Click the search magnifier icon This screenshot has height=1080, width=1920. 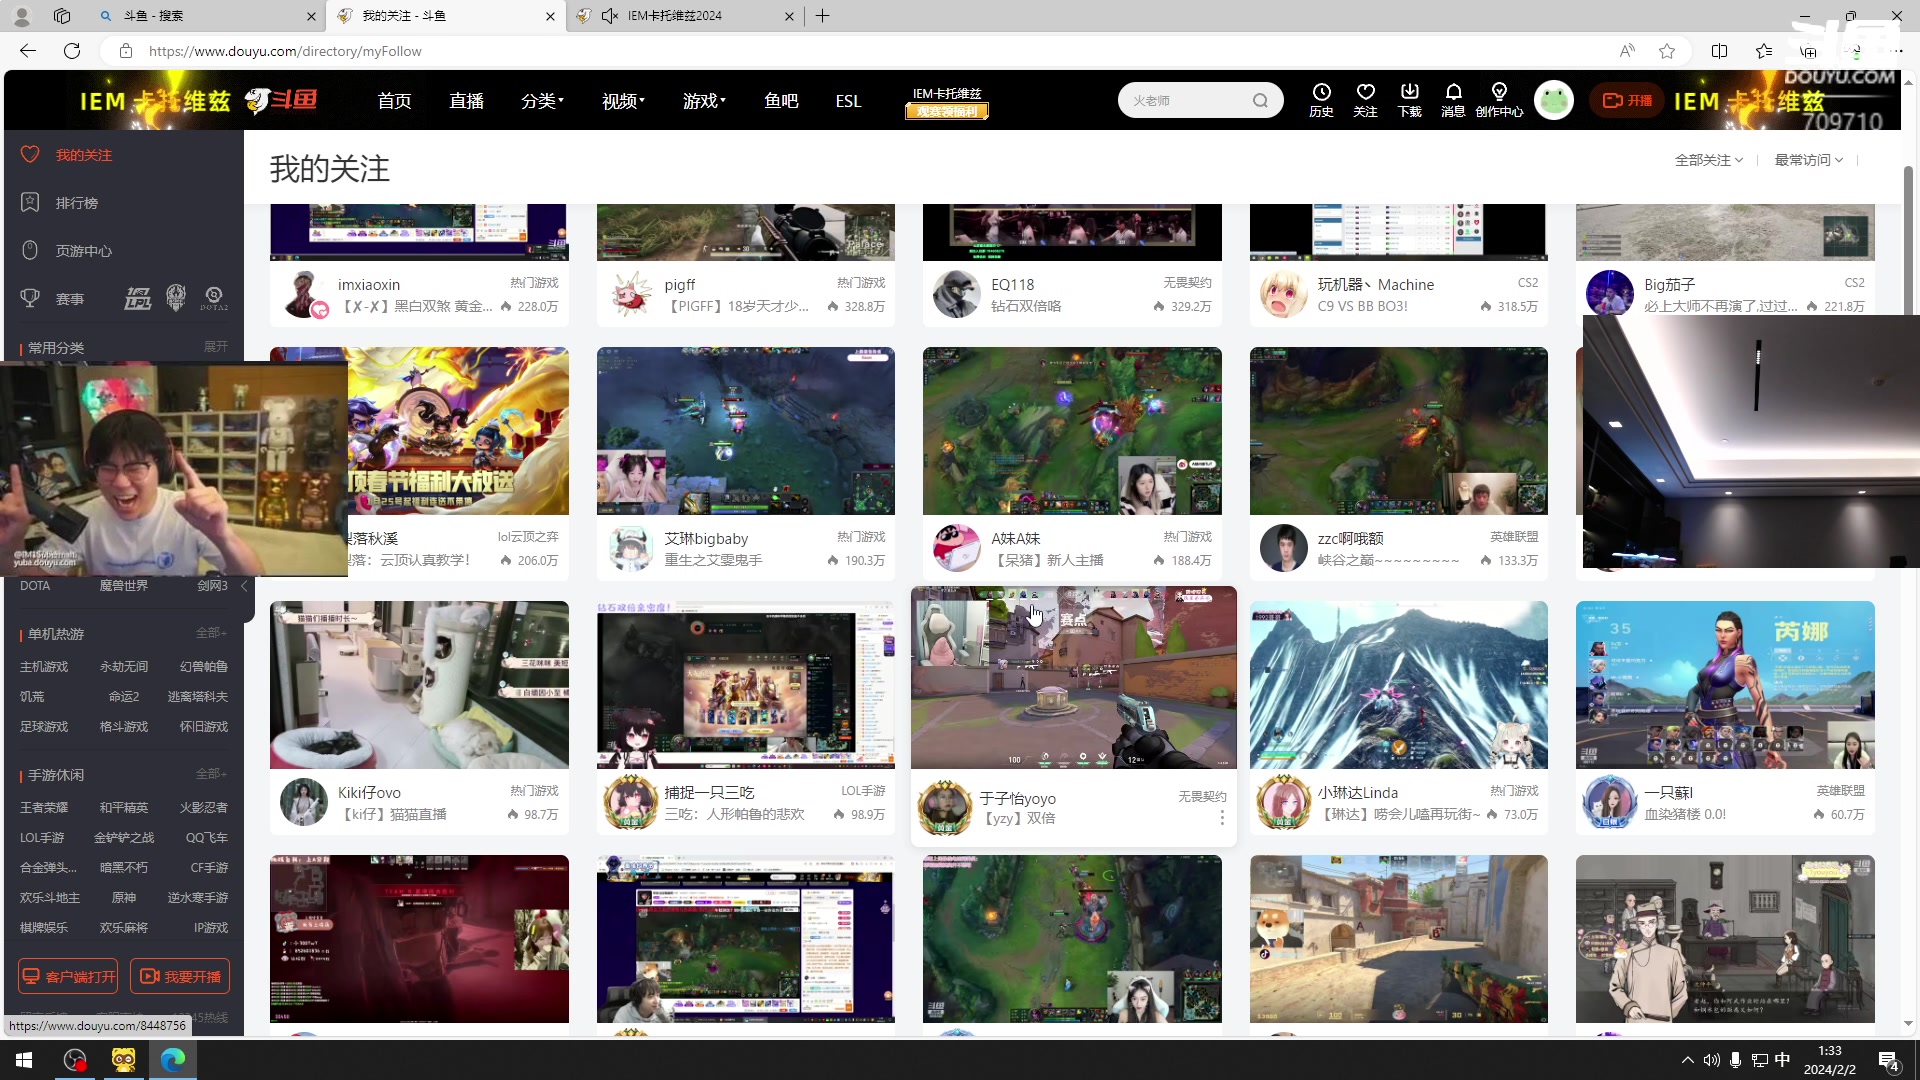tap(1260, 100)
